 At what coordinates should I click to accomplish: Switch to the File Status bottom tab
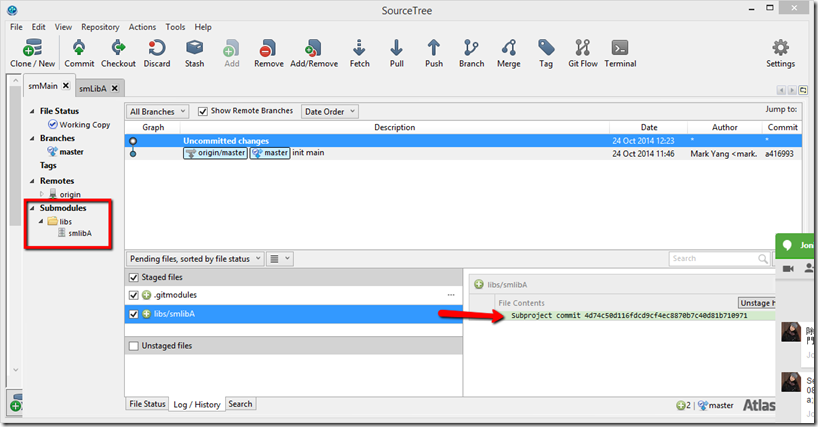coord(147,404)
